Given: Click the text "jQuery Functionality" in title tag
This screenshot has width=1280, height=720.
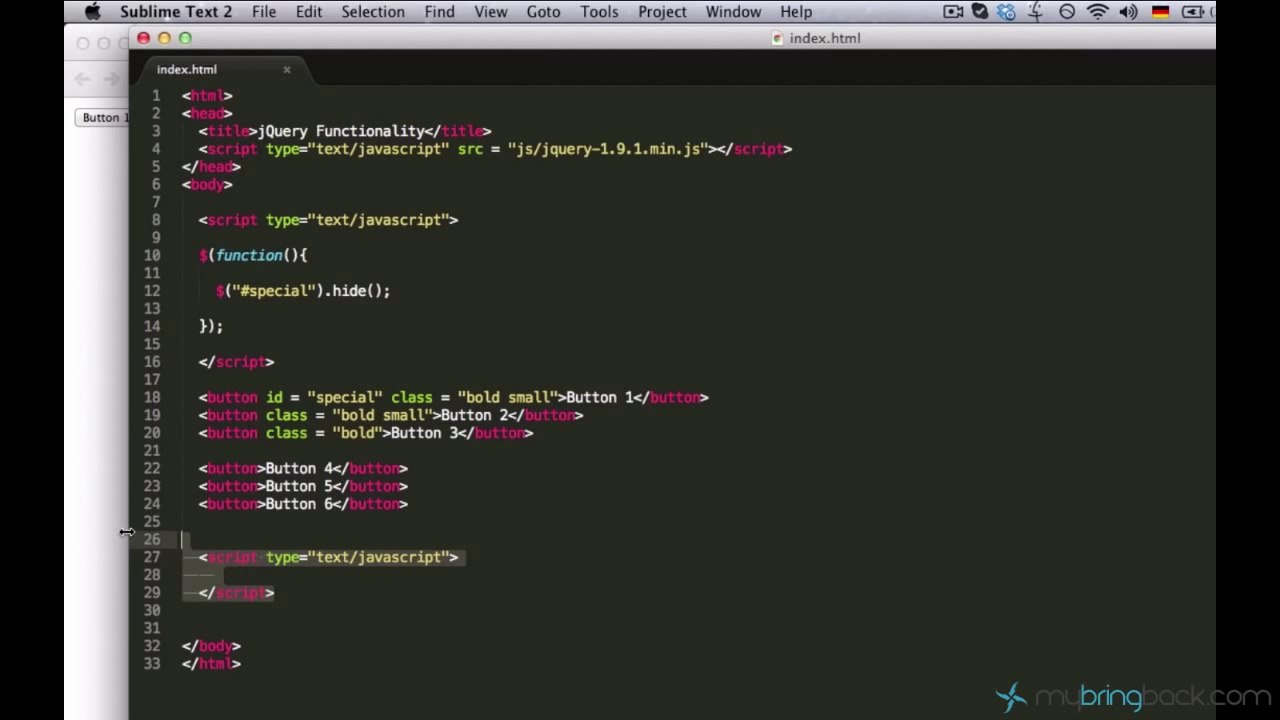Looking at the screenshot, I should coord(341,131).
